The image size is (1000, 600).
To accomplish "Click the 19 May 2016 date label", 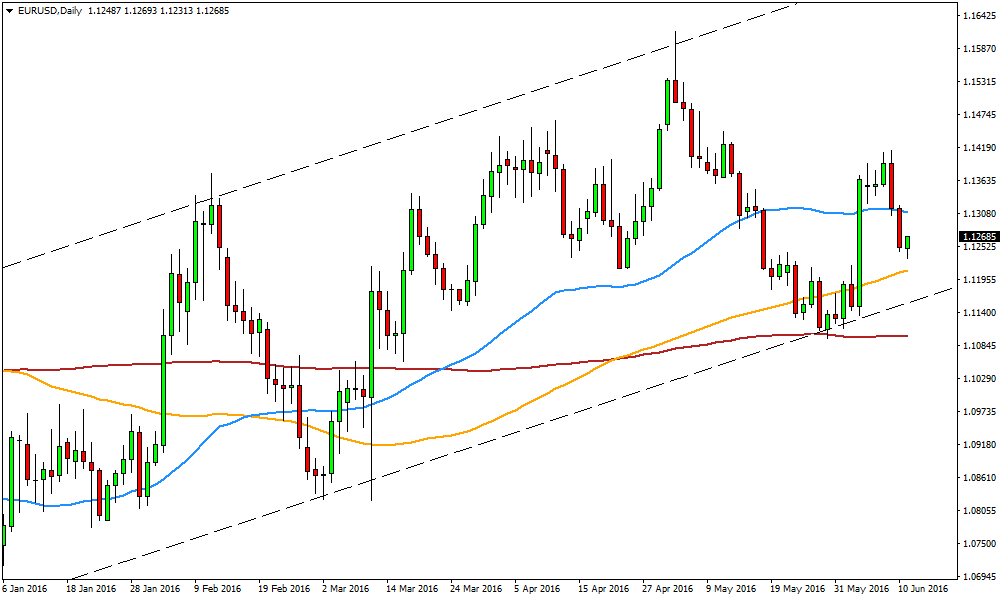I will 796,589.
